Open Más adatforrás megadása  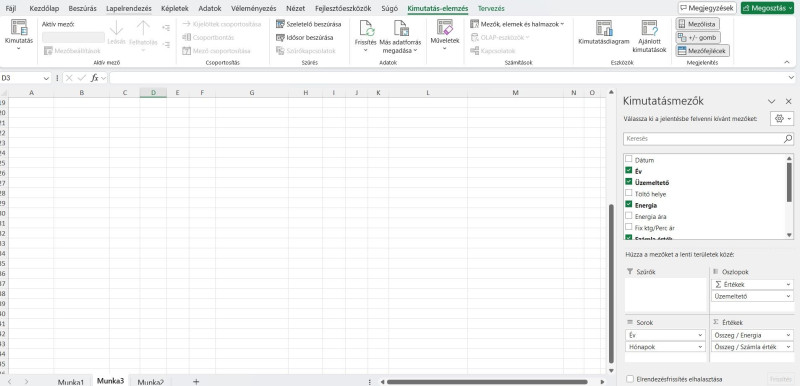point(401,37)
